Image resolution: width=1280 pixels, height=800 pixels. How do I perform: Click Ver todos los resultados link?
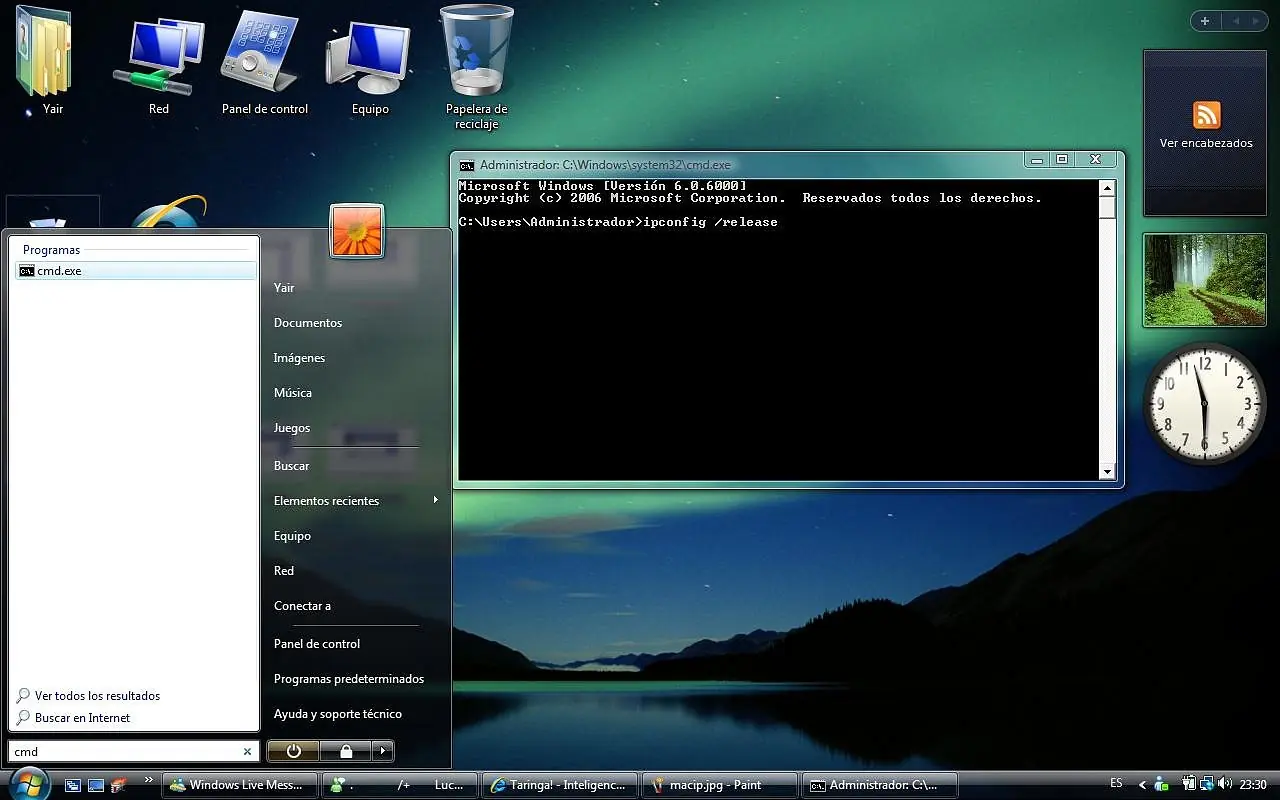point(97,696)
